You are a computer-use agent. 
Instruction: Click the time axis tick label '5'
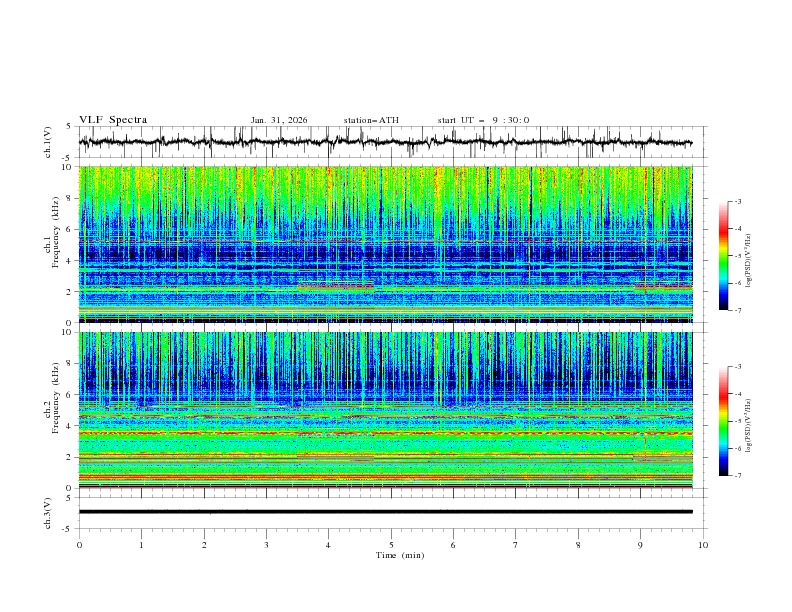pos(391,545)
